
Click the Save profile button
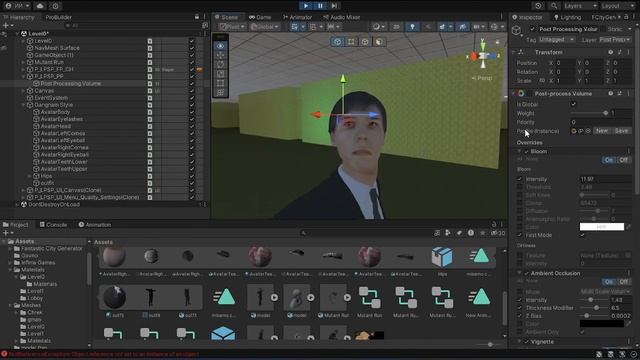pyautogui.click(x=622, y=131)
